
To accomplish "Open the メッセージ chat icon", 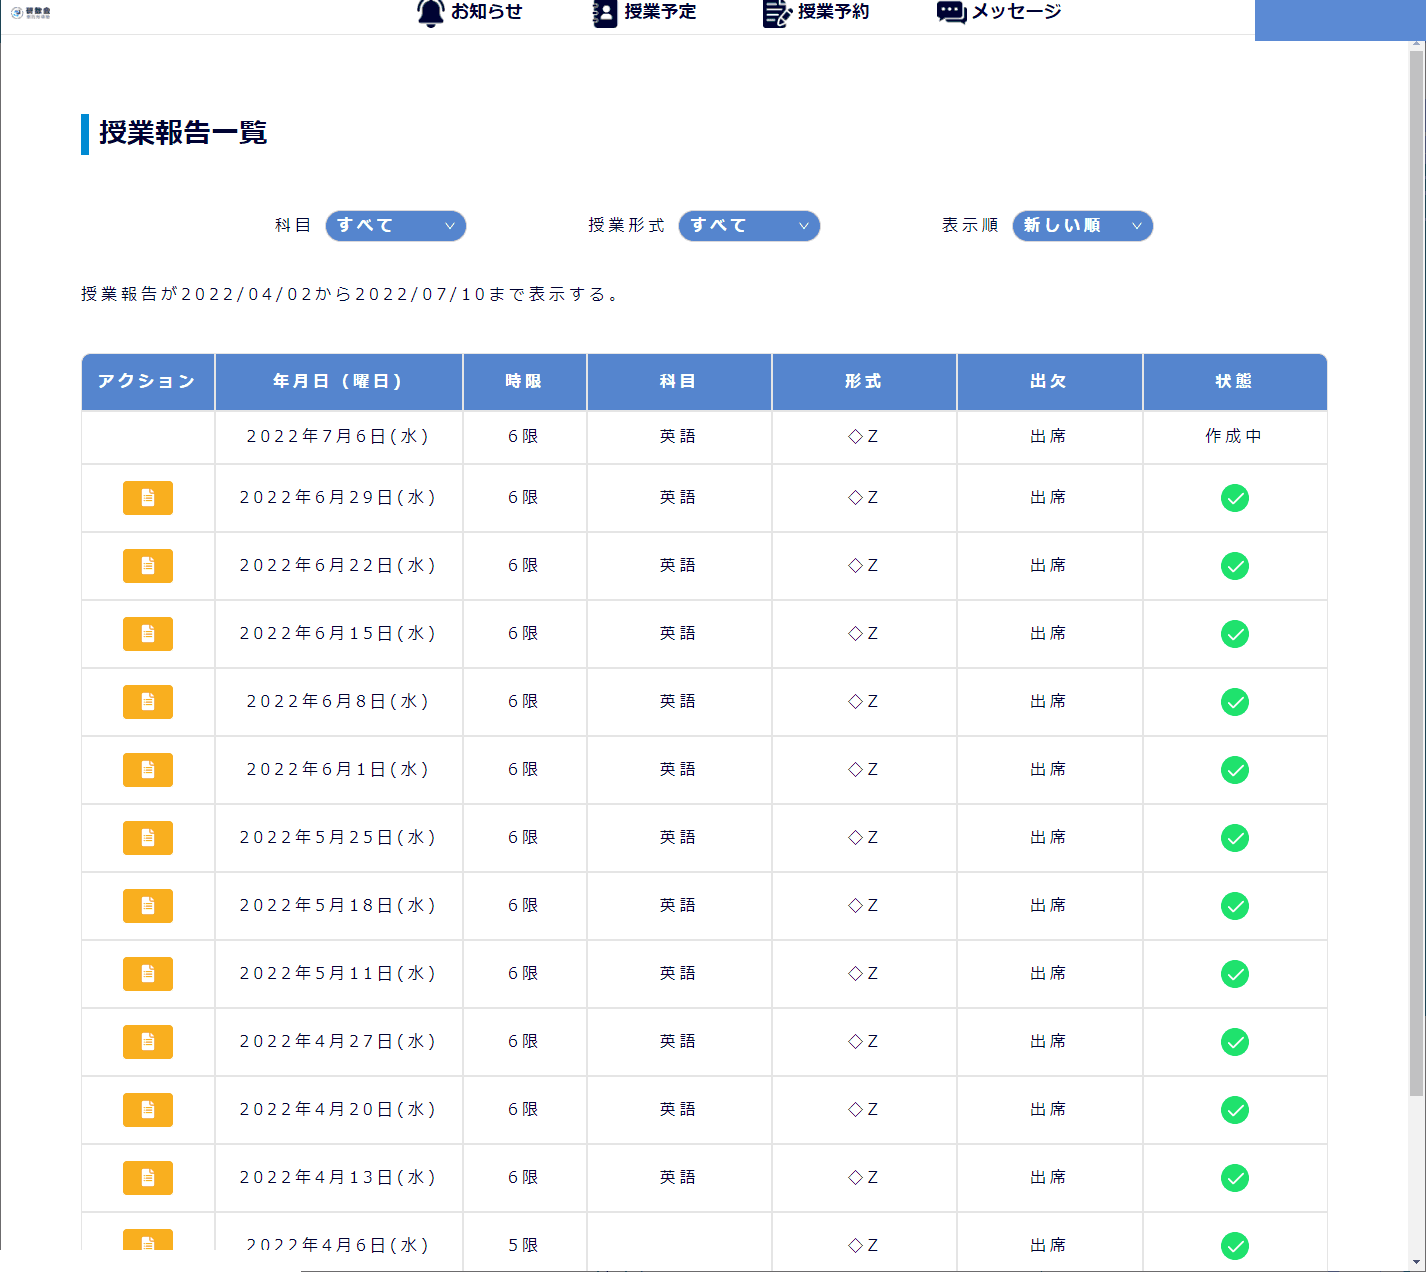I will [951, 12].
